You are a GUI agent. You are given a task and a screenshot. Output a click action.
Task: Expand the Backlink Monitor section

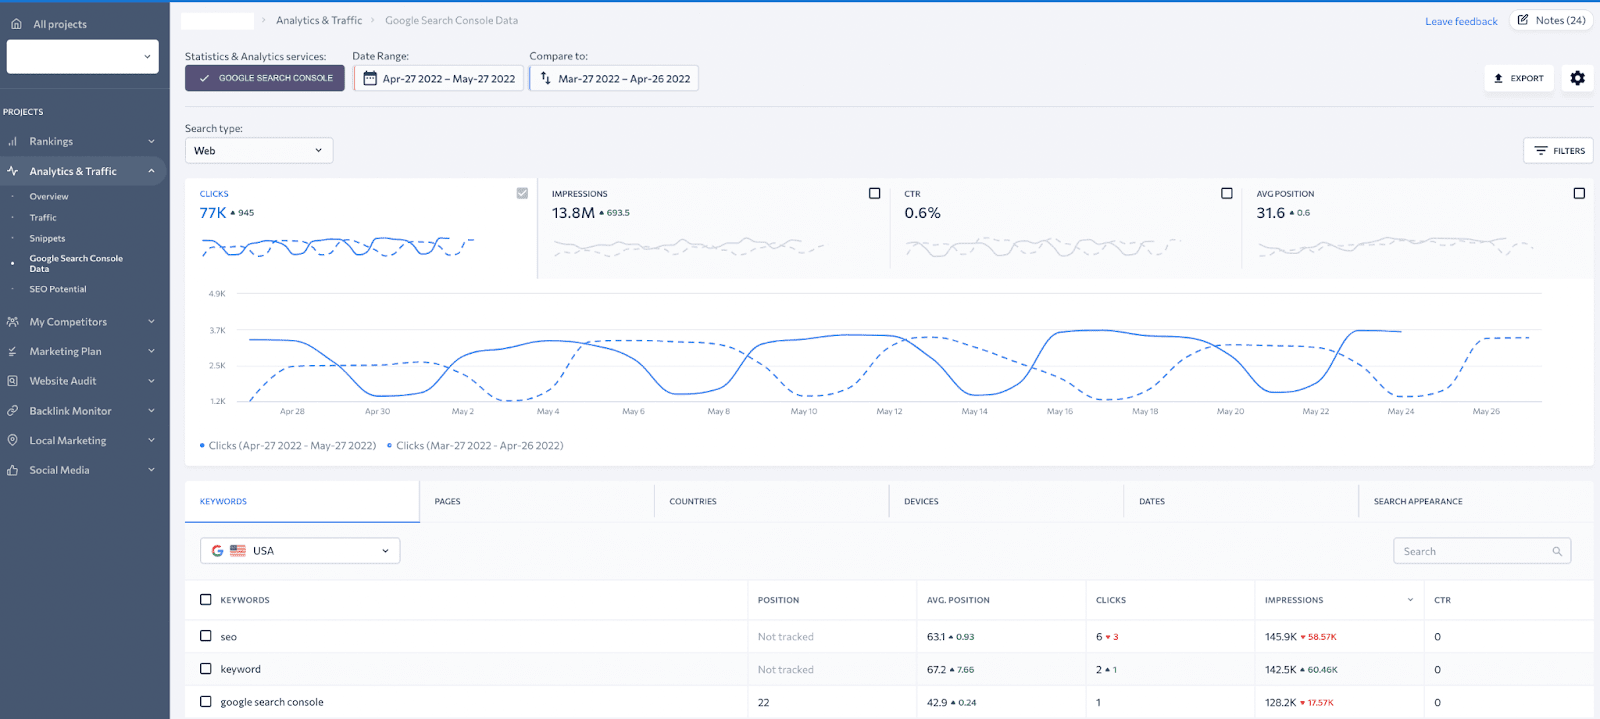151,411
